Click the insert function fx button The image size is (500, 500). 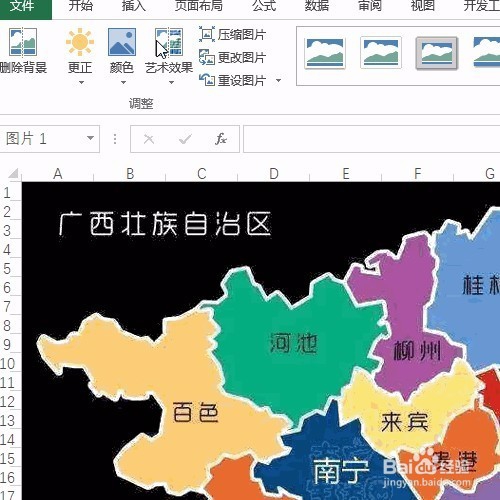221,139
